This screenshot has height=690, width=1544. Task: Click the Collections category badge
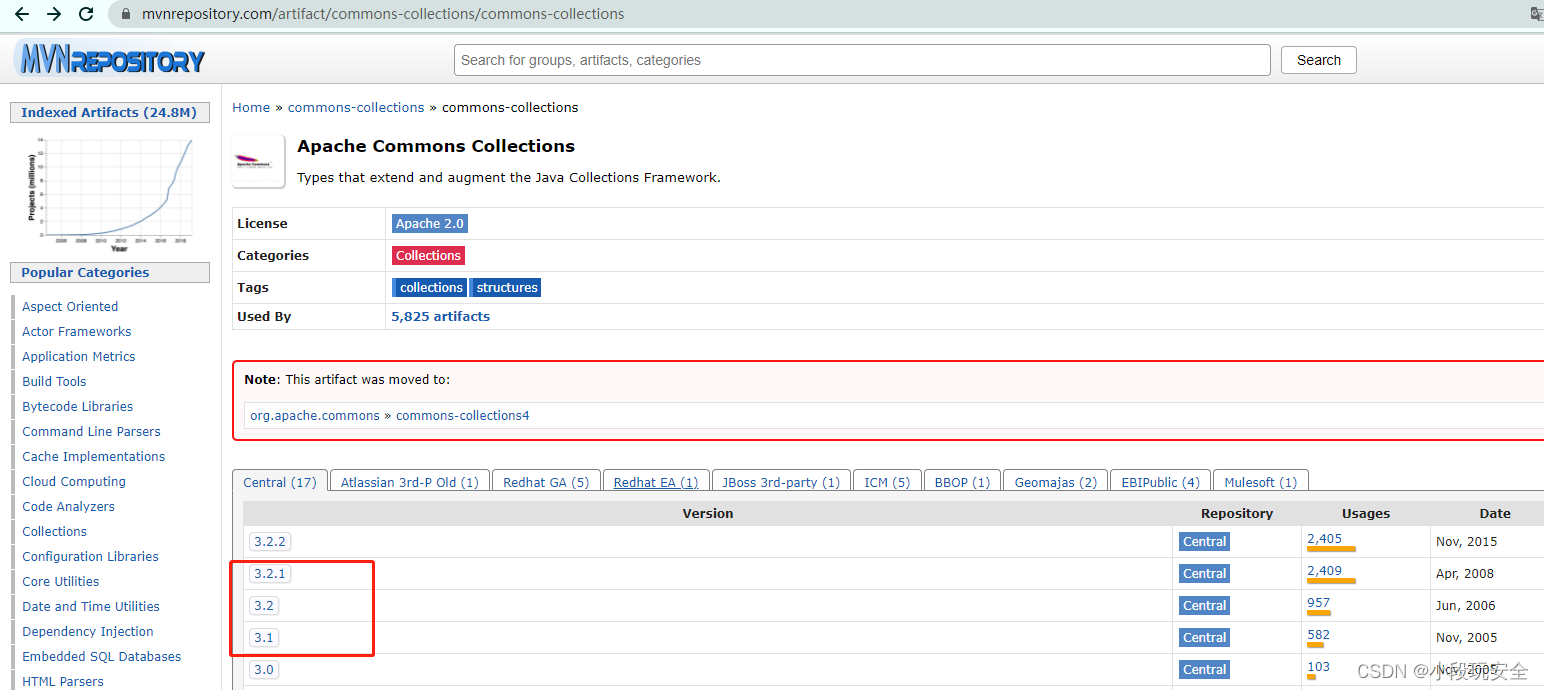pyautogui.click(x=428, y=256)
